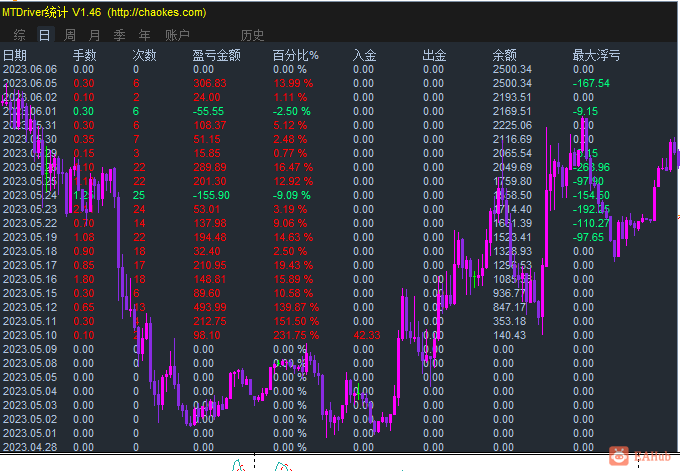Click the 余额 column header
The image size is (680, 471).
pyautogui.click(x=504, y=55)
